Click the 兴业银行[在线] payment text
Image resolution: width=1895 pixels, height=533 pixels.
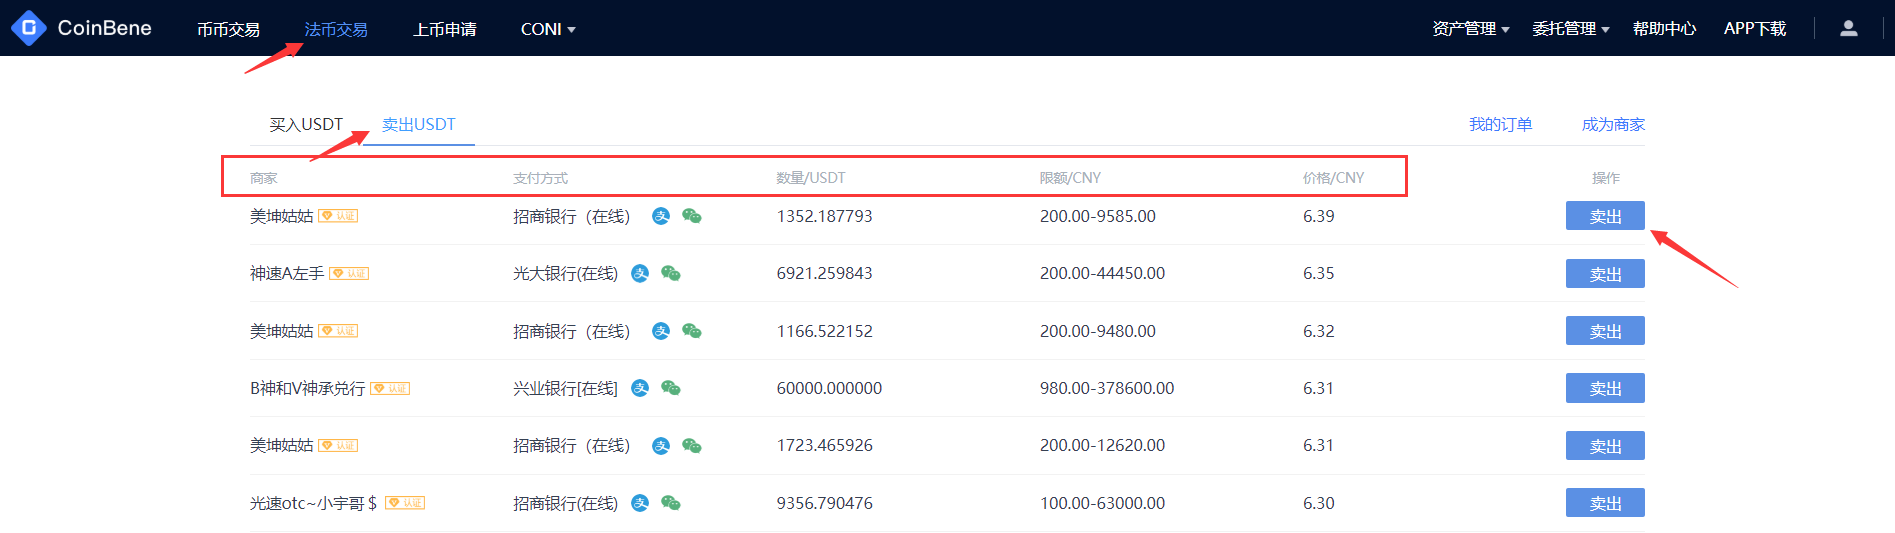click(x=566, y=388)
